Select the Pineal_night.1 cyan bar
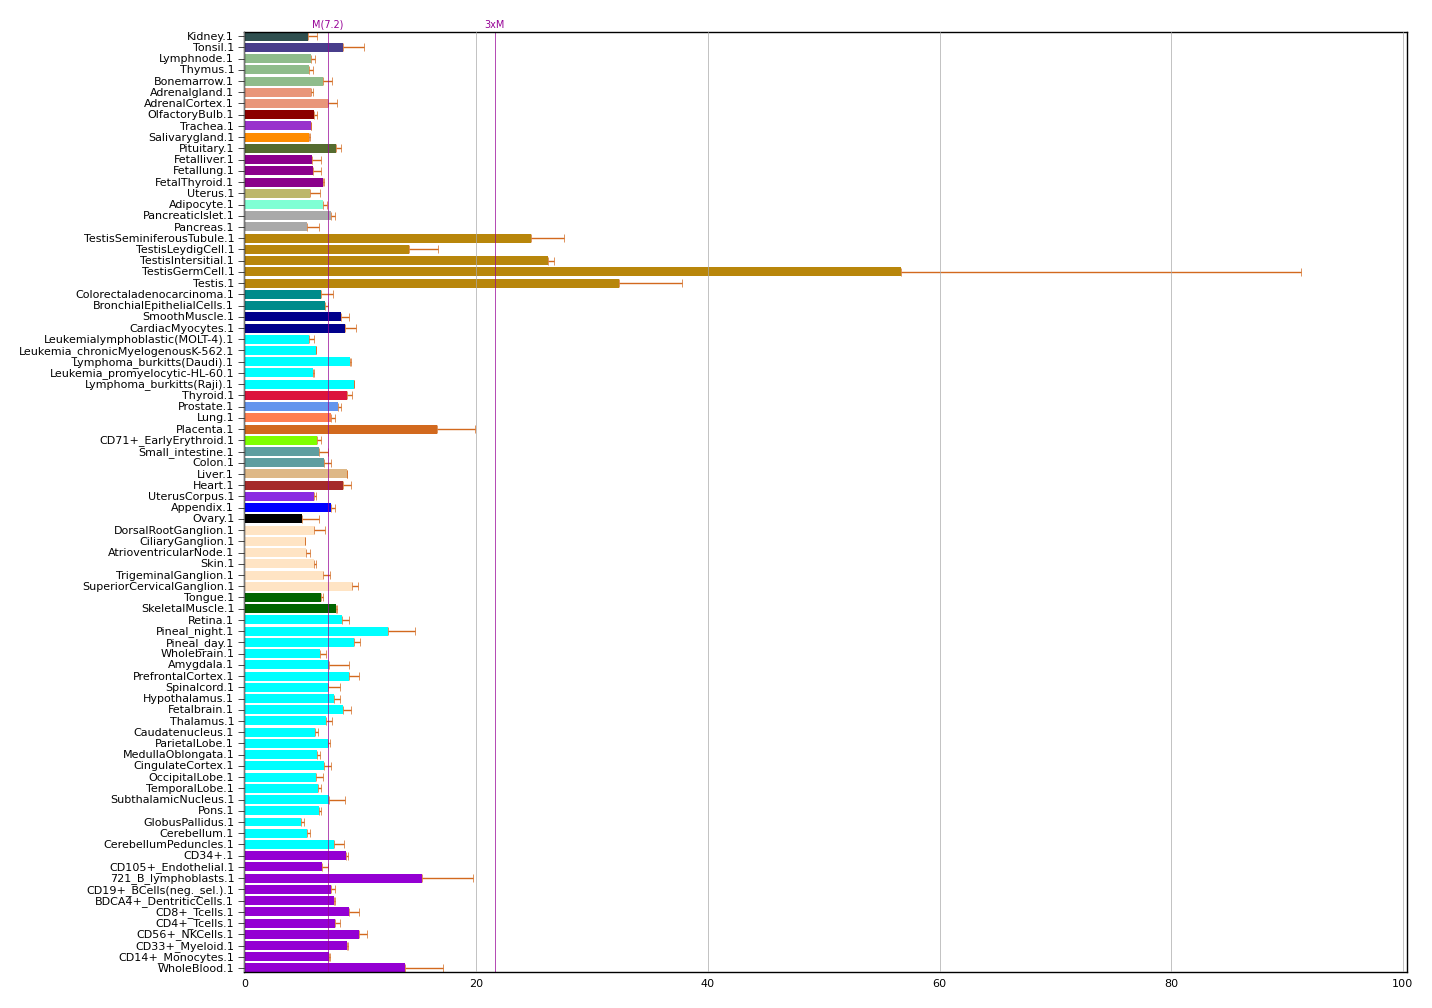This screenshot has height=1008, width=1432. (x=316, y=631)
